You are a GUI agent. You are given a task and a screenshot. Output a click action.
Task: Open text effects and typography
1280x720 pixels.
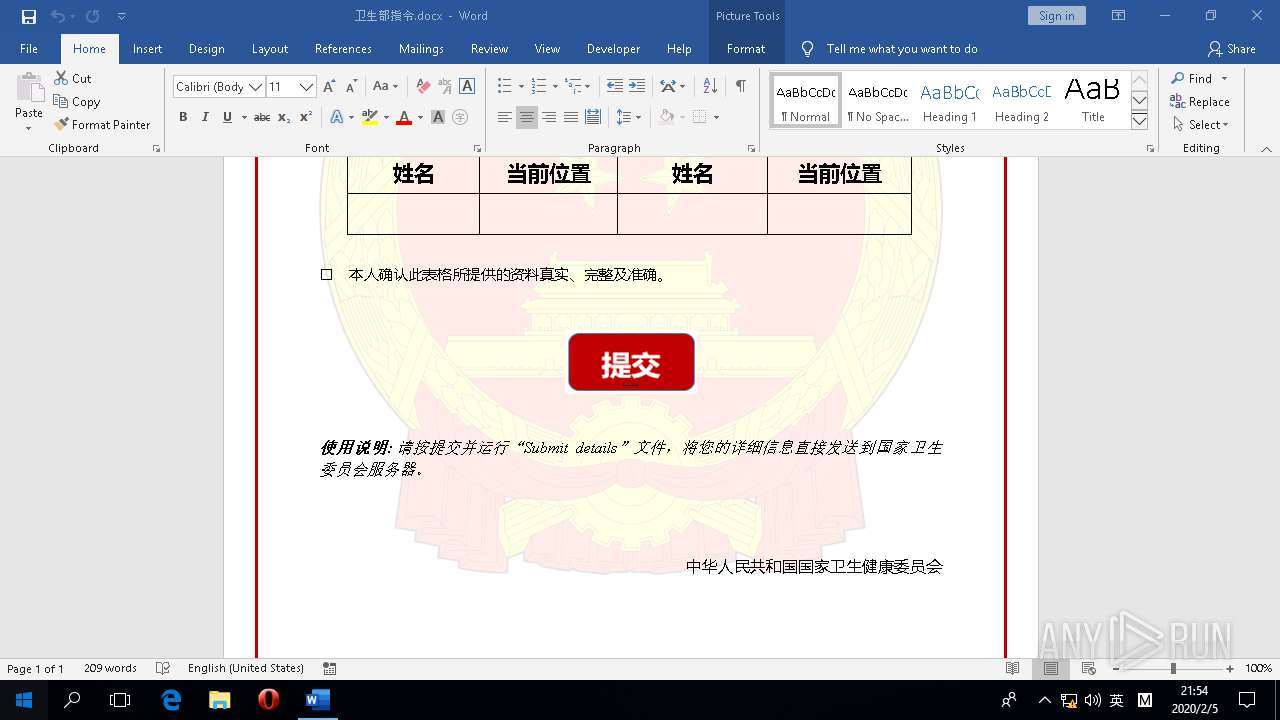pyautogui.click(x=336, y=117)
